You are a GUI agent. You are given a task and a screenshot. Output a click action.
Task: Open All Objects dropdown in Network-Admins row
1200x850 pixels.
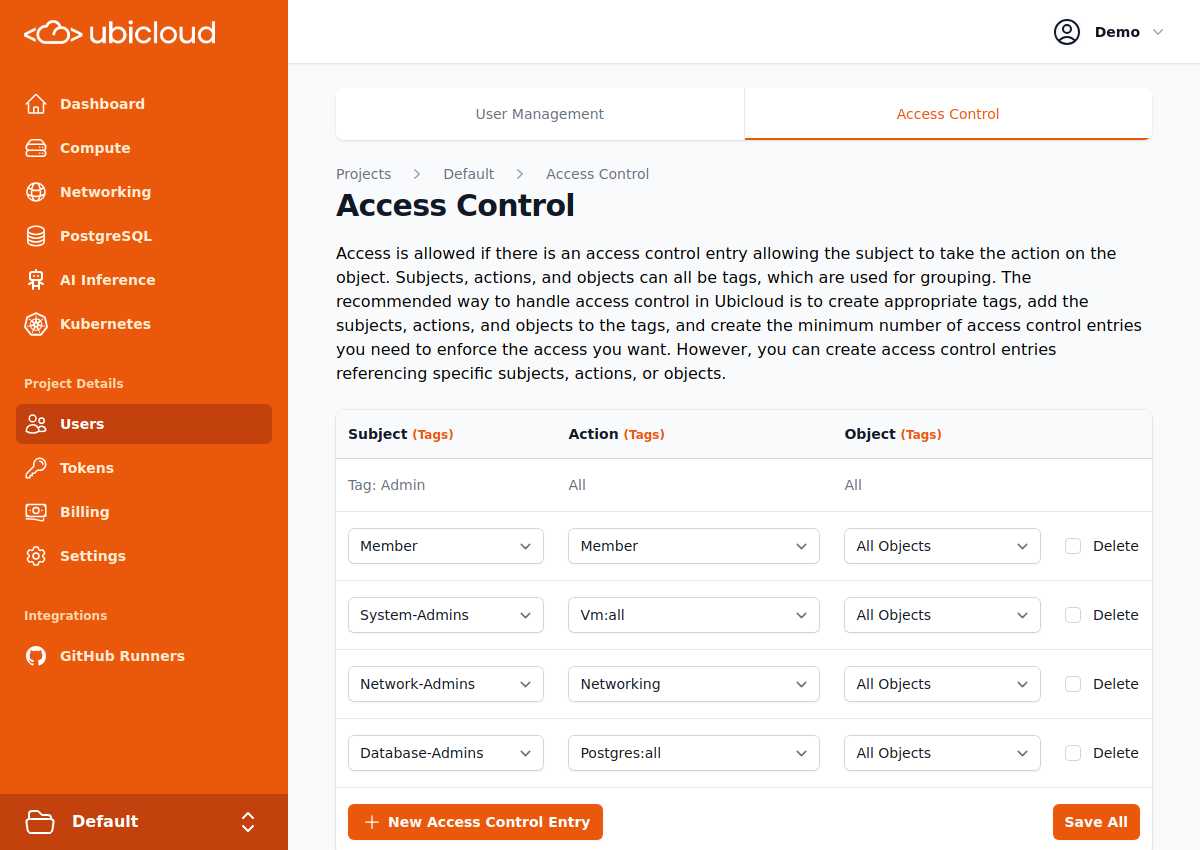click(x=942, y=684)
